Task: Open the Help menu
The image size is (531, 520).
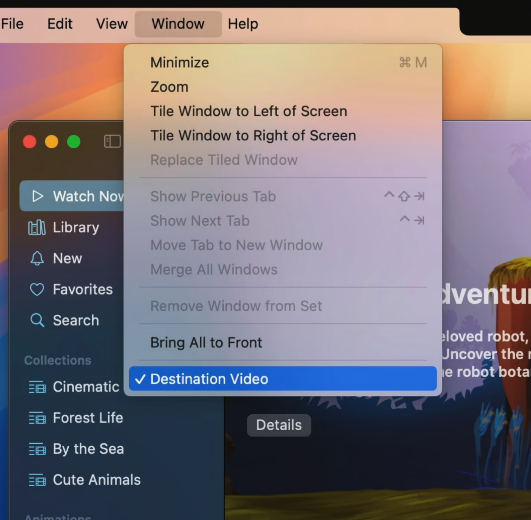Action: (243, 24)
